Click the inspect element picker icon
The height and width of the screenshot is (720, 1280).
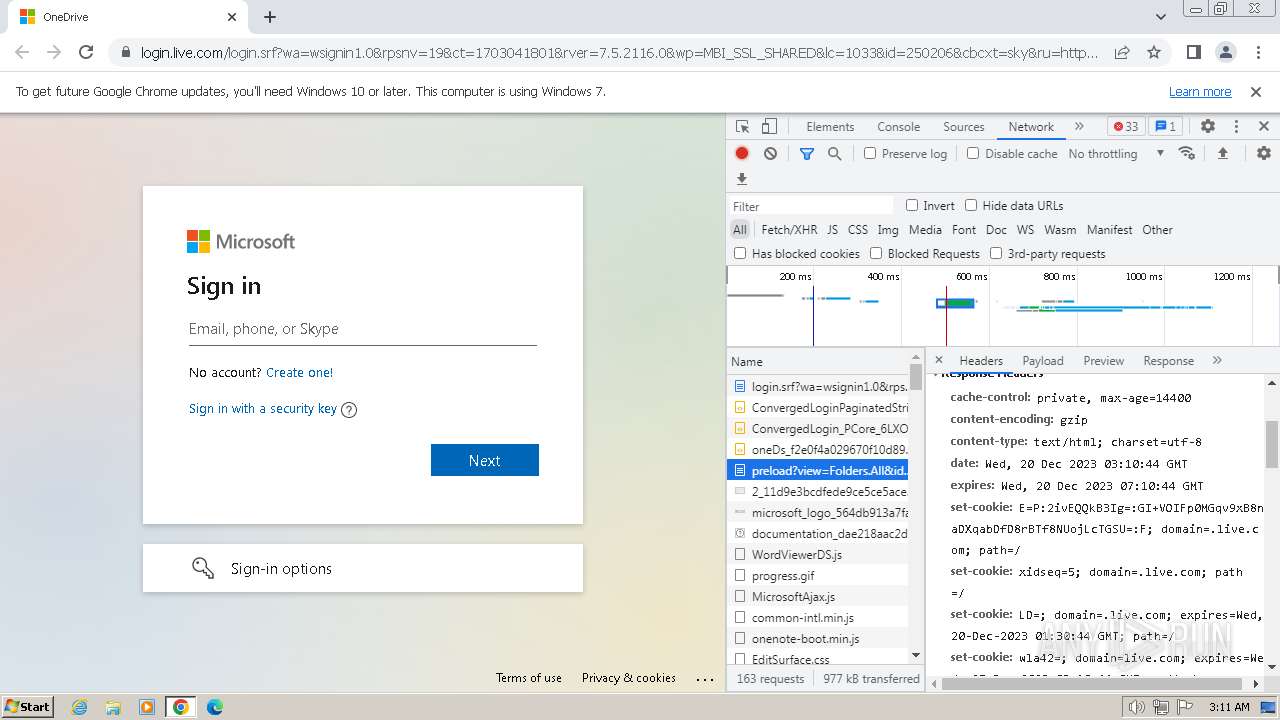742,127
